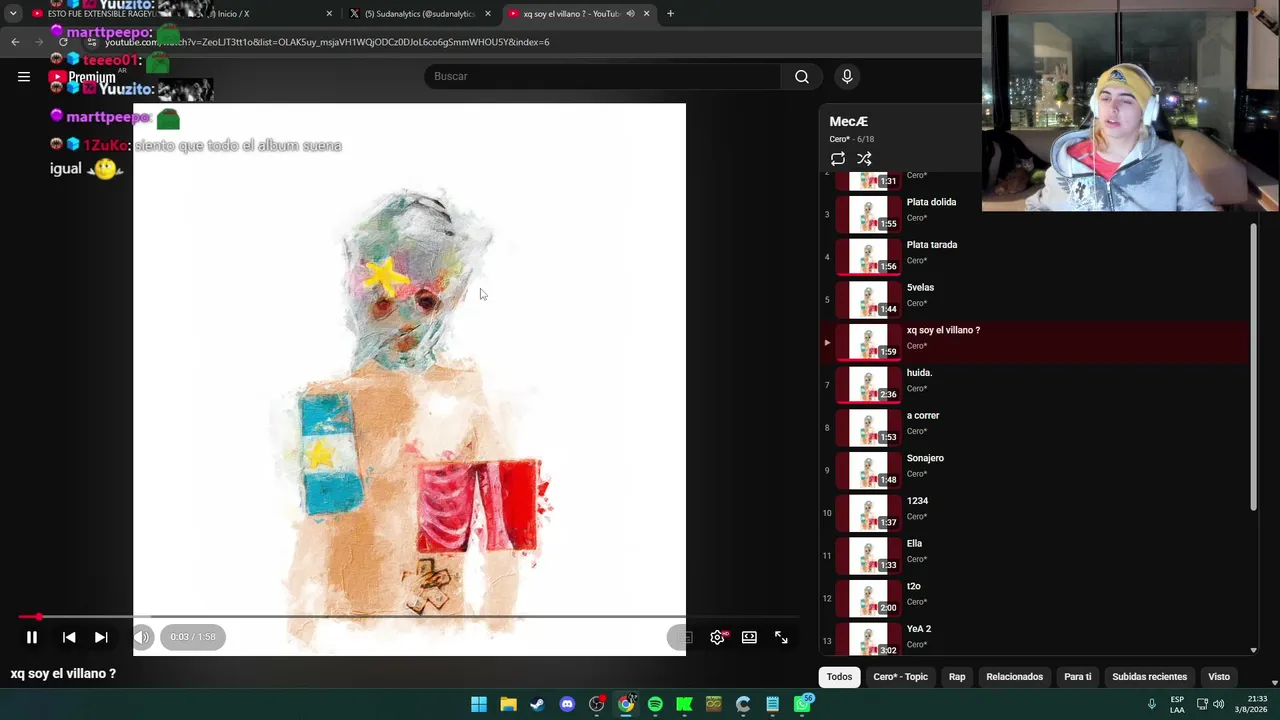Open the YouTube guide hamburger menu
The height and width of the screenshot is (720, 1280).
click(24, 76)
